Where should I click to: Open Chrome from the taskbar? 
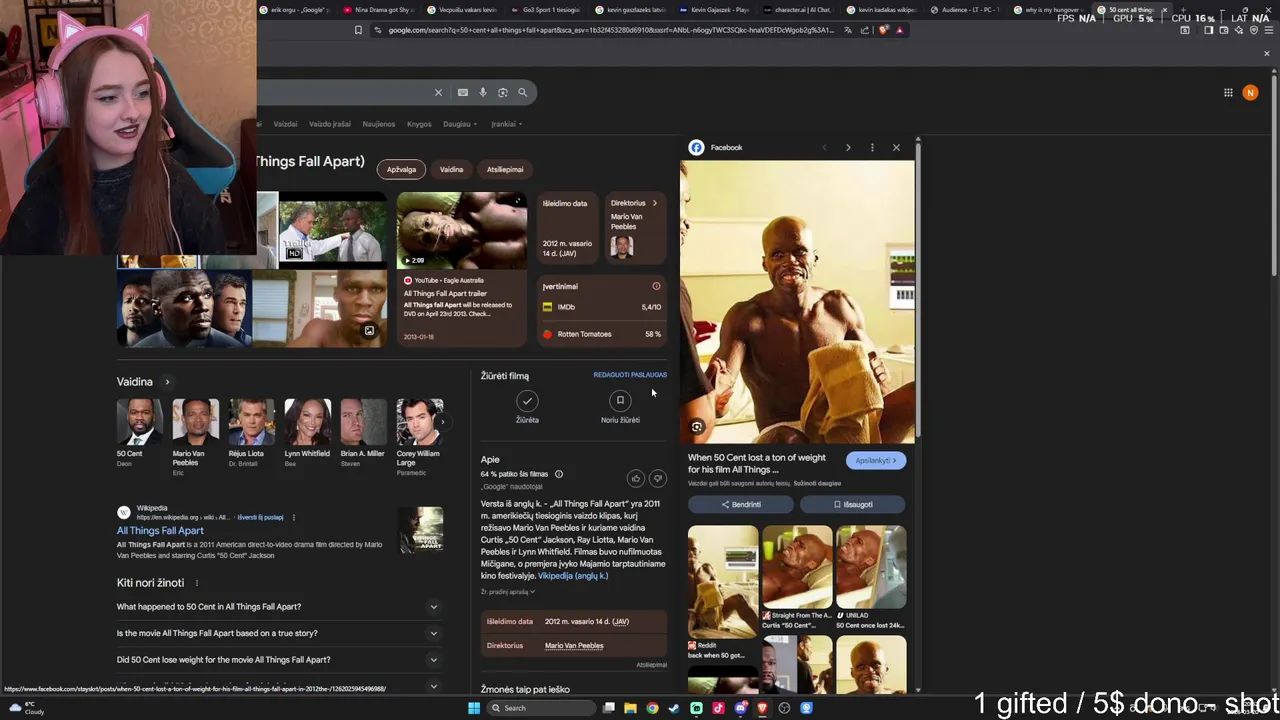coord(652,708)
